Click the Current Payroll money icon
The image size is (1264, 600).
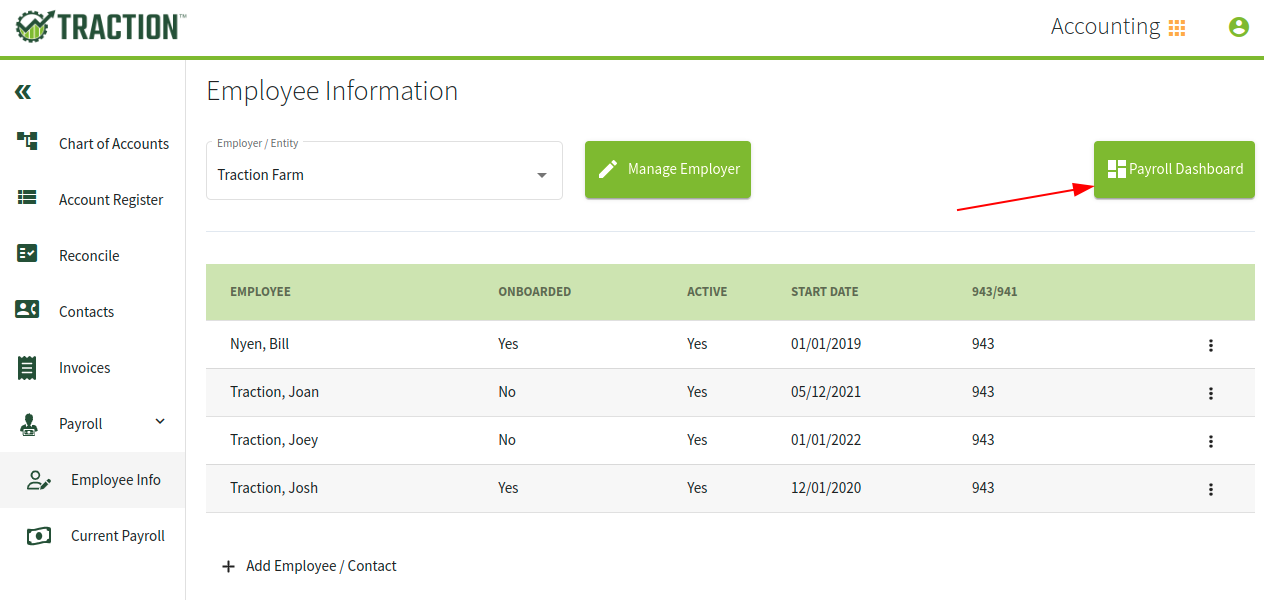(x=39, y=536)
